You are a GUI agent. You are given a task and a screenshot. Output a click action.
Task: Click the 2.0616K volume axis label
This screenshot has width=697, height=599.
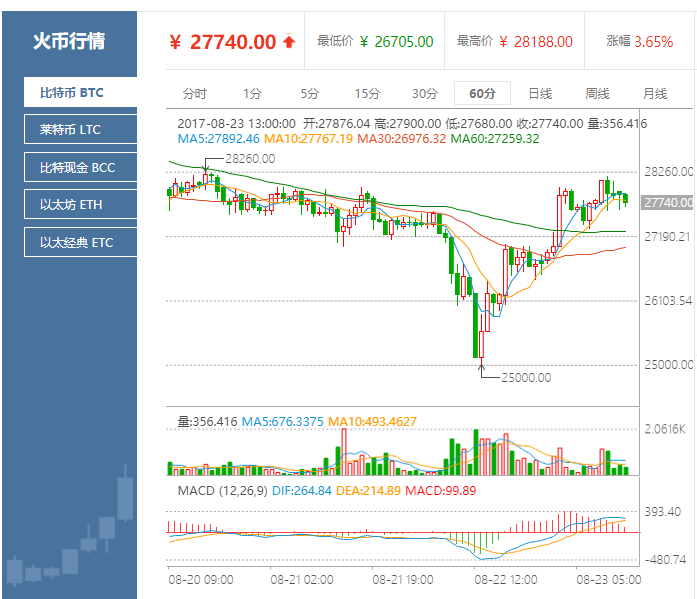(x=665, y=429)
